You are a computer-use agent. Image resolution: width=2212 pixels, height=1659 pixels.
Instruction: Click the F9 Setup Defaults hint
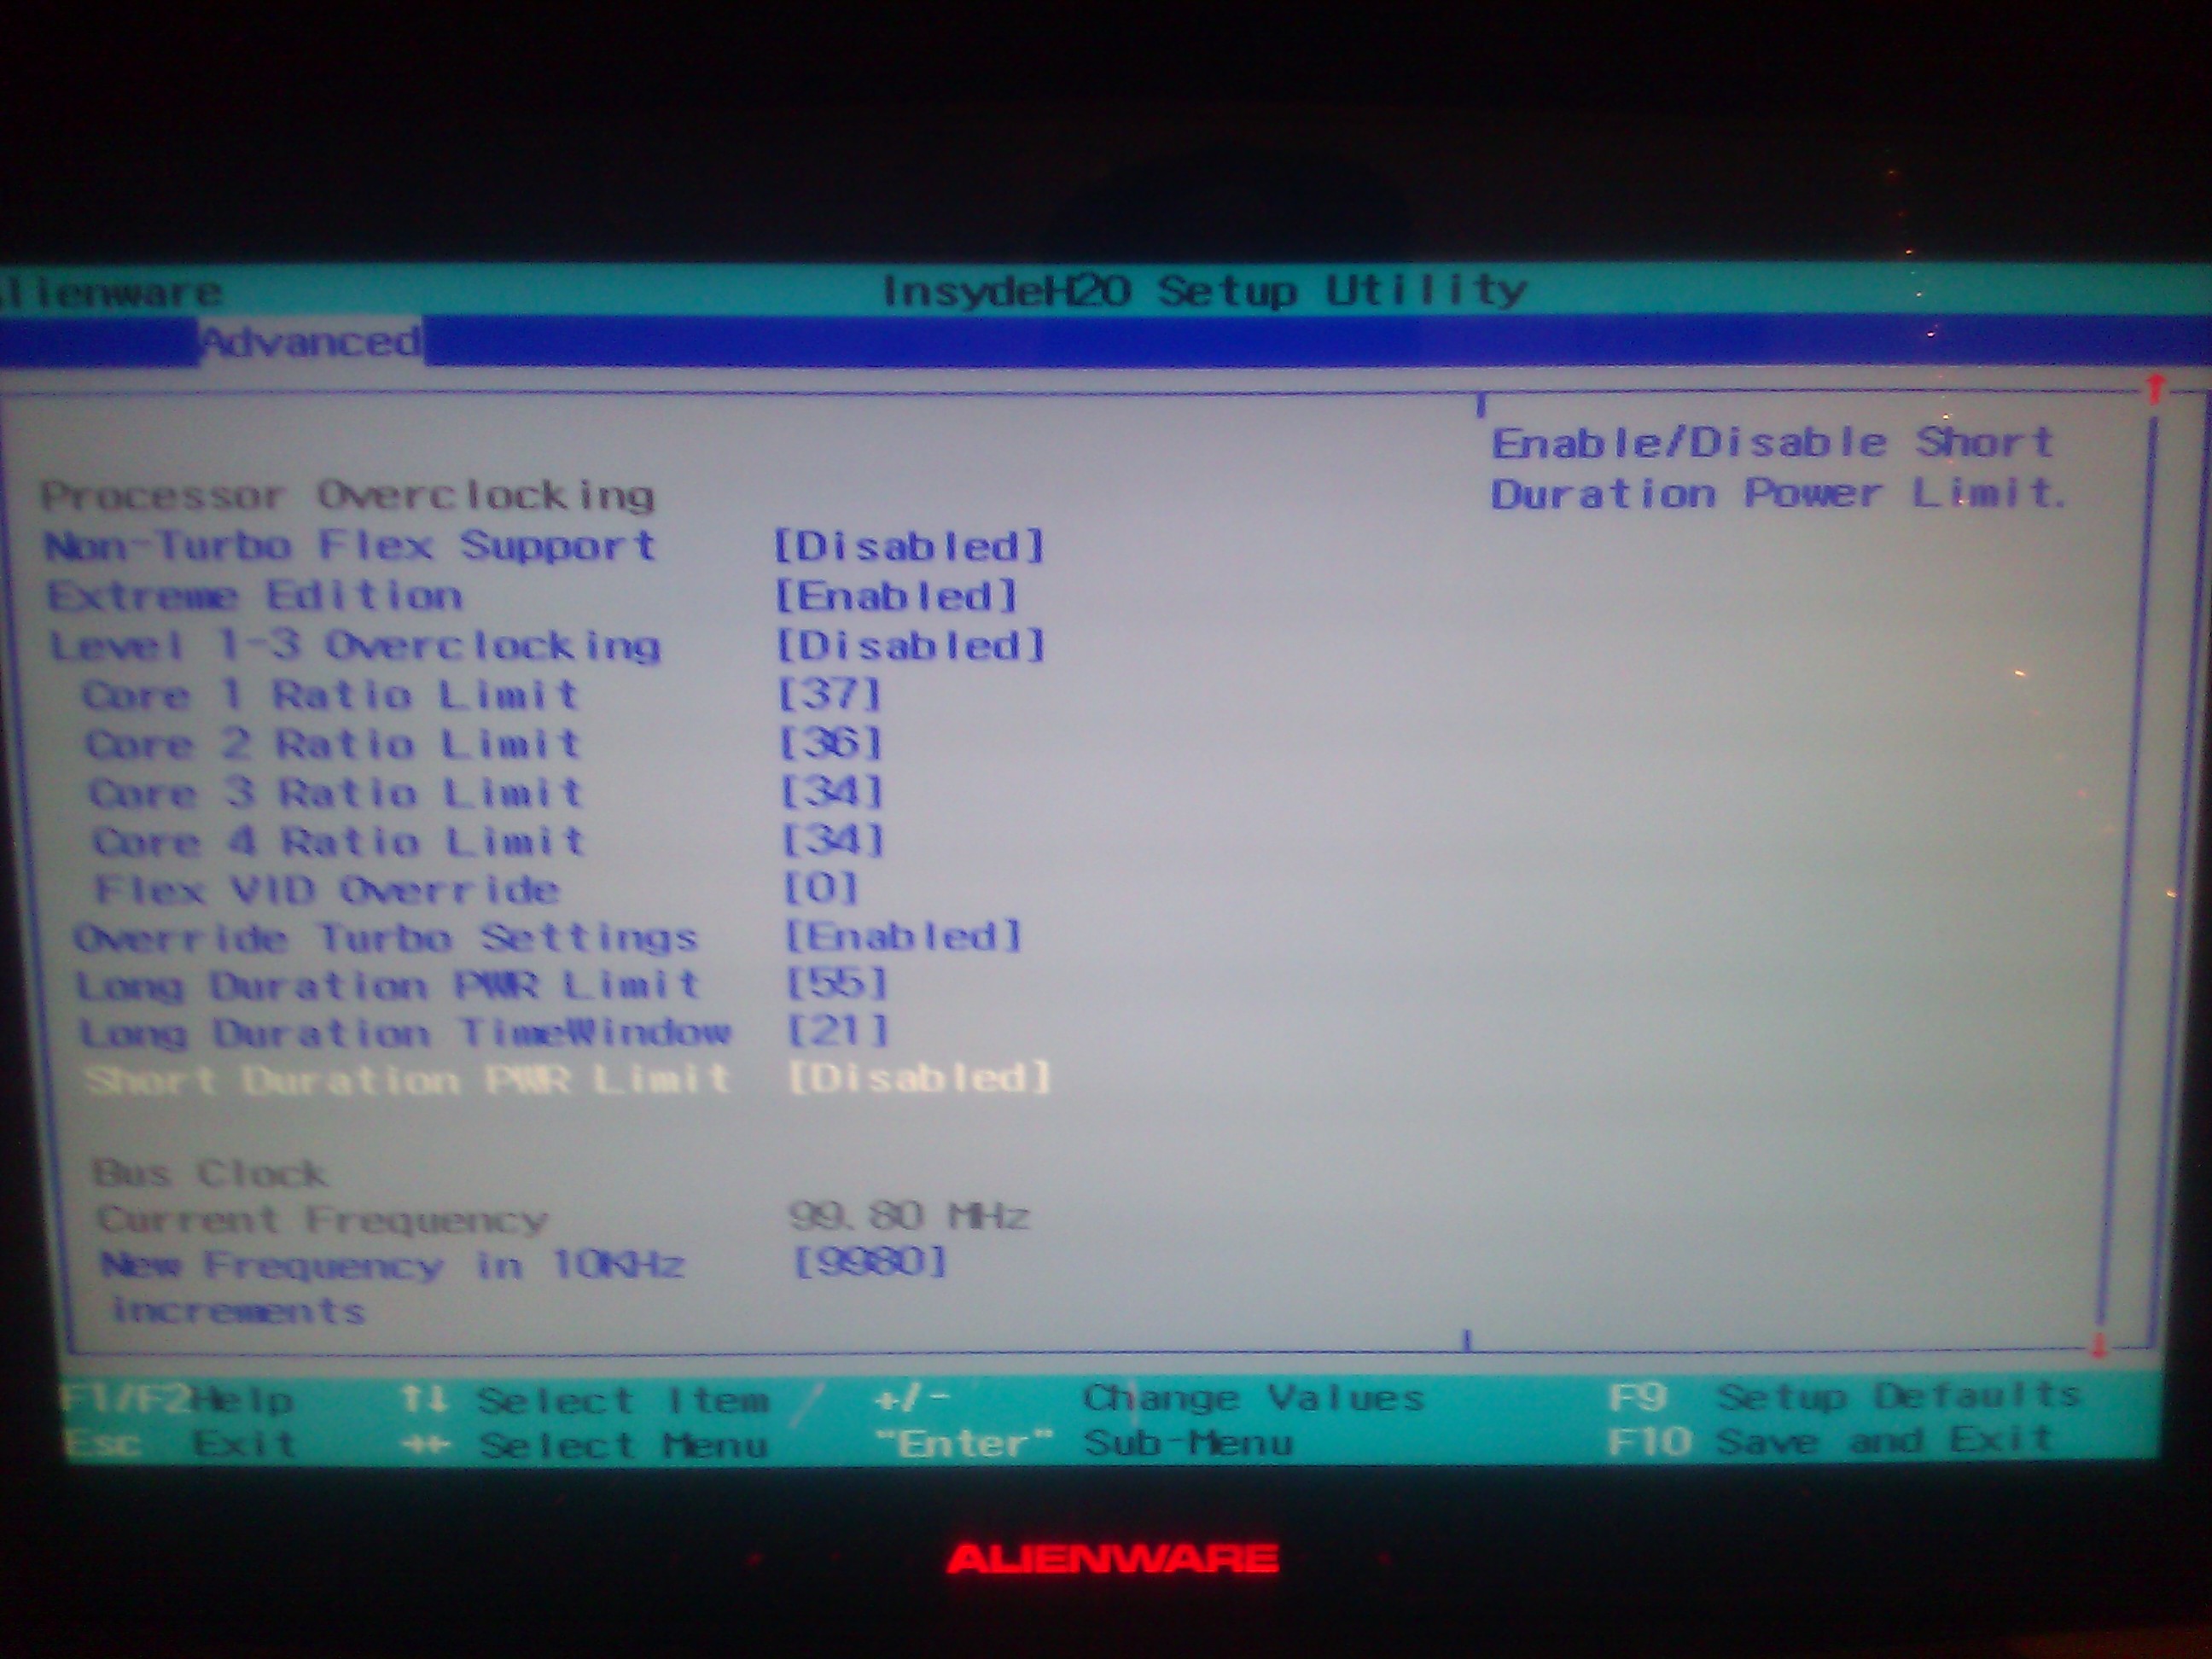tap(1845, 1395)
